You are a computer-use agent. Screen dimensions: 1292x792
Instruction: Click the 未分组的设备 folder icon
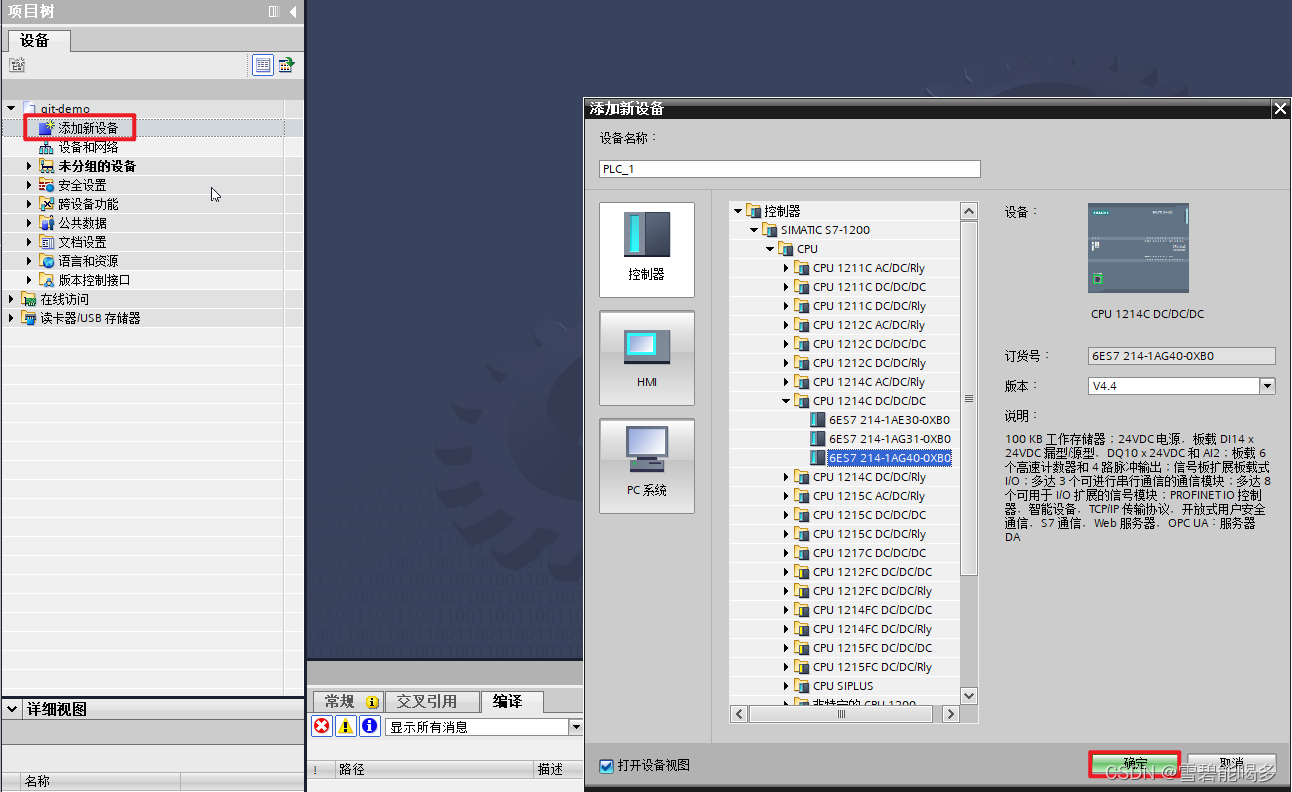46,166
